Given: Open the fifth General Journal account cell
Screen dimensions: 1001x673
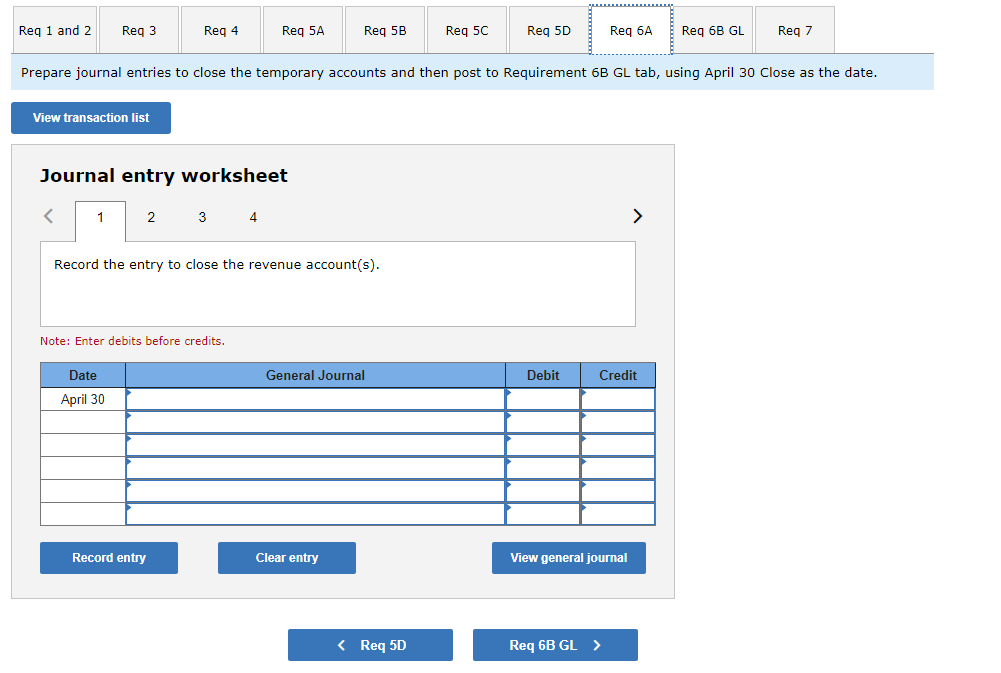Looking at the screenshot, I should click(315, 491).
